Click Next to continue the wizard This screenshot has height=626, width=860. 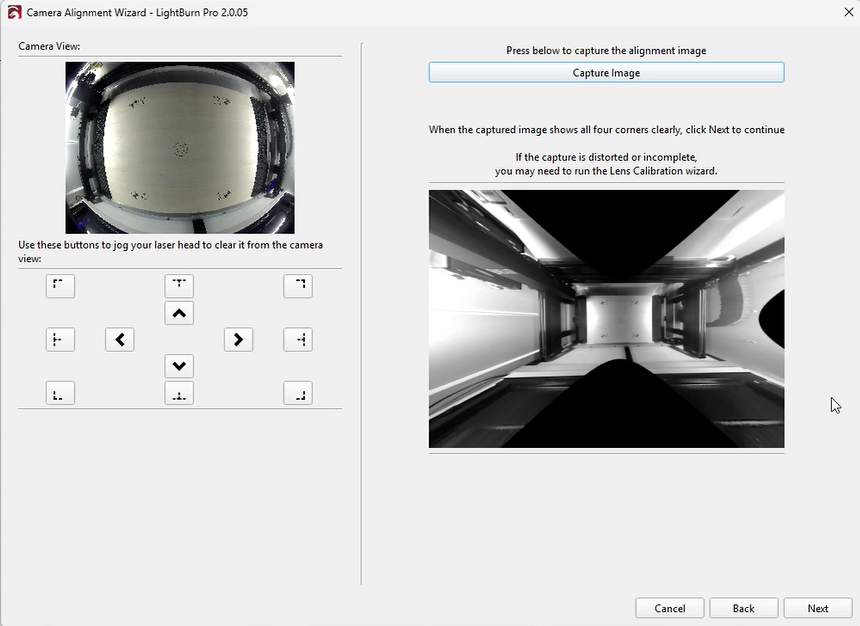818,608
